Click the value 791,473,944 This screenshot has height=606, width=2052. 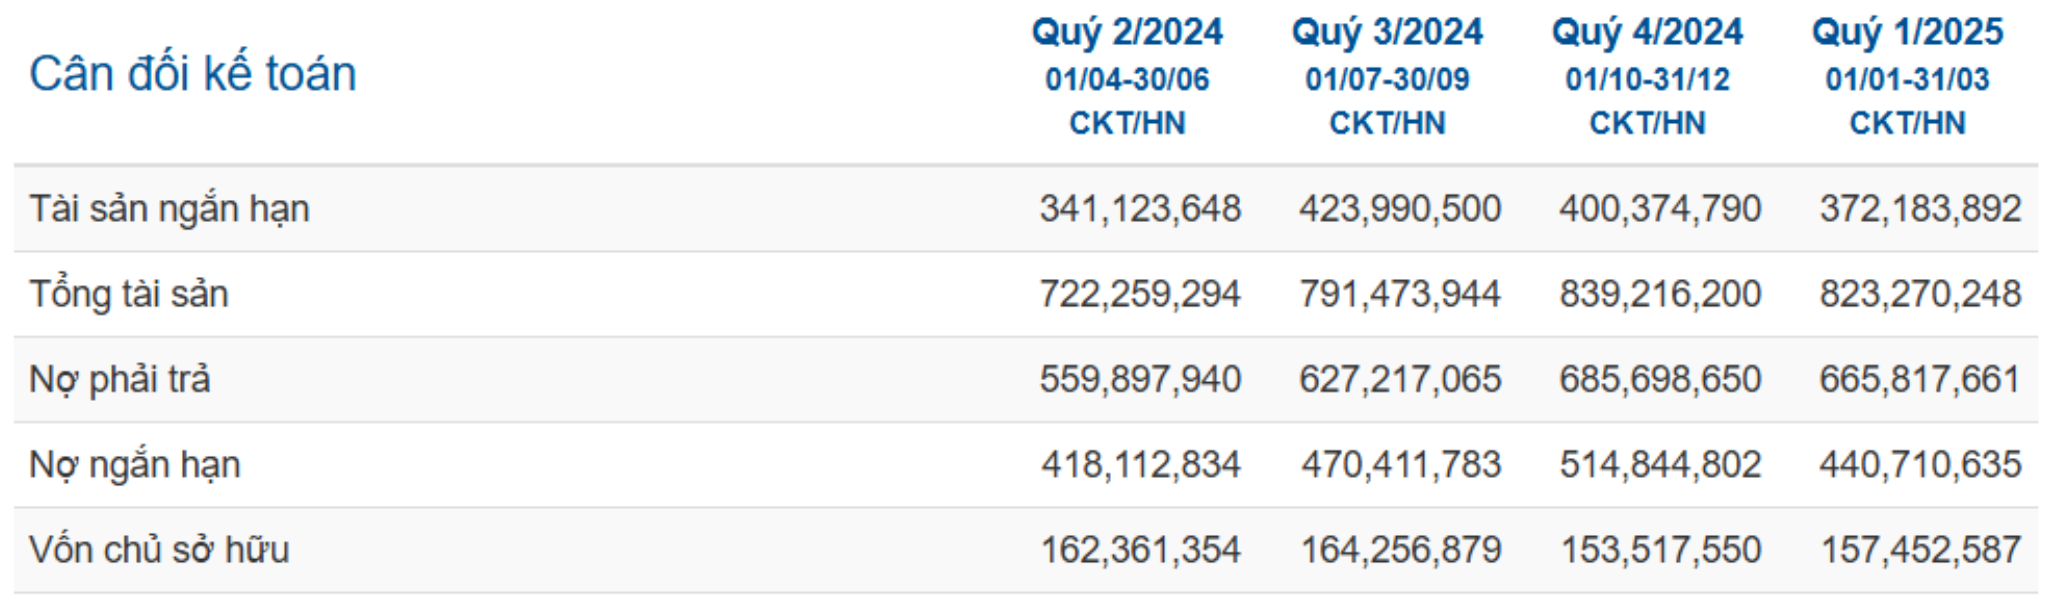(1400, 294)
